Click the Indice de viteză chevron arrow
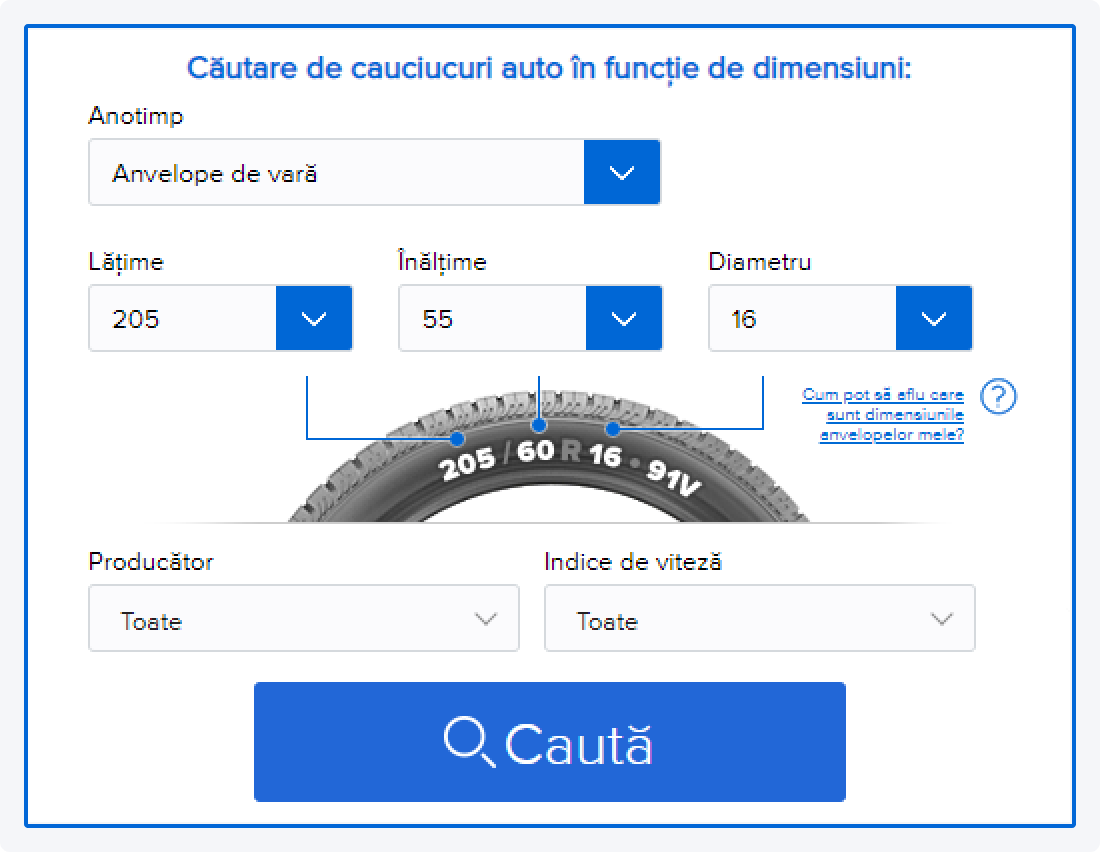Screen dimensions: 1100x852 [941, 619]
